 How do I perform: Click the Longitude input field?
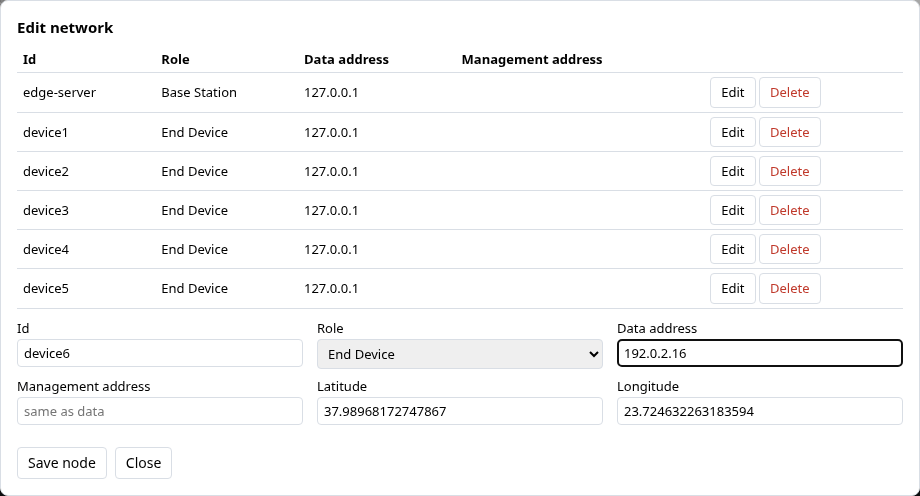pos(759,411)
